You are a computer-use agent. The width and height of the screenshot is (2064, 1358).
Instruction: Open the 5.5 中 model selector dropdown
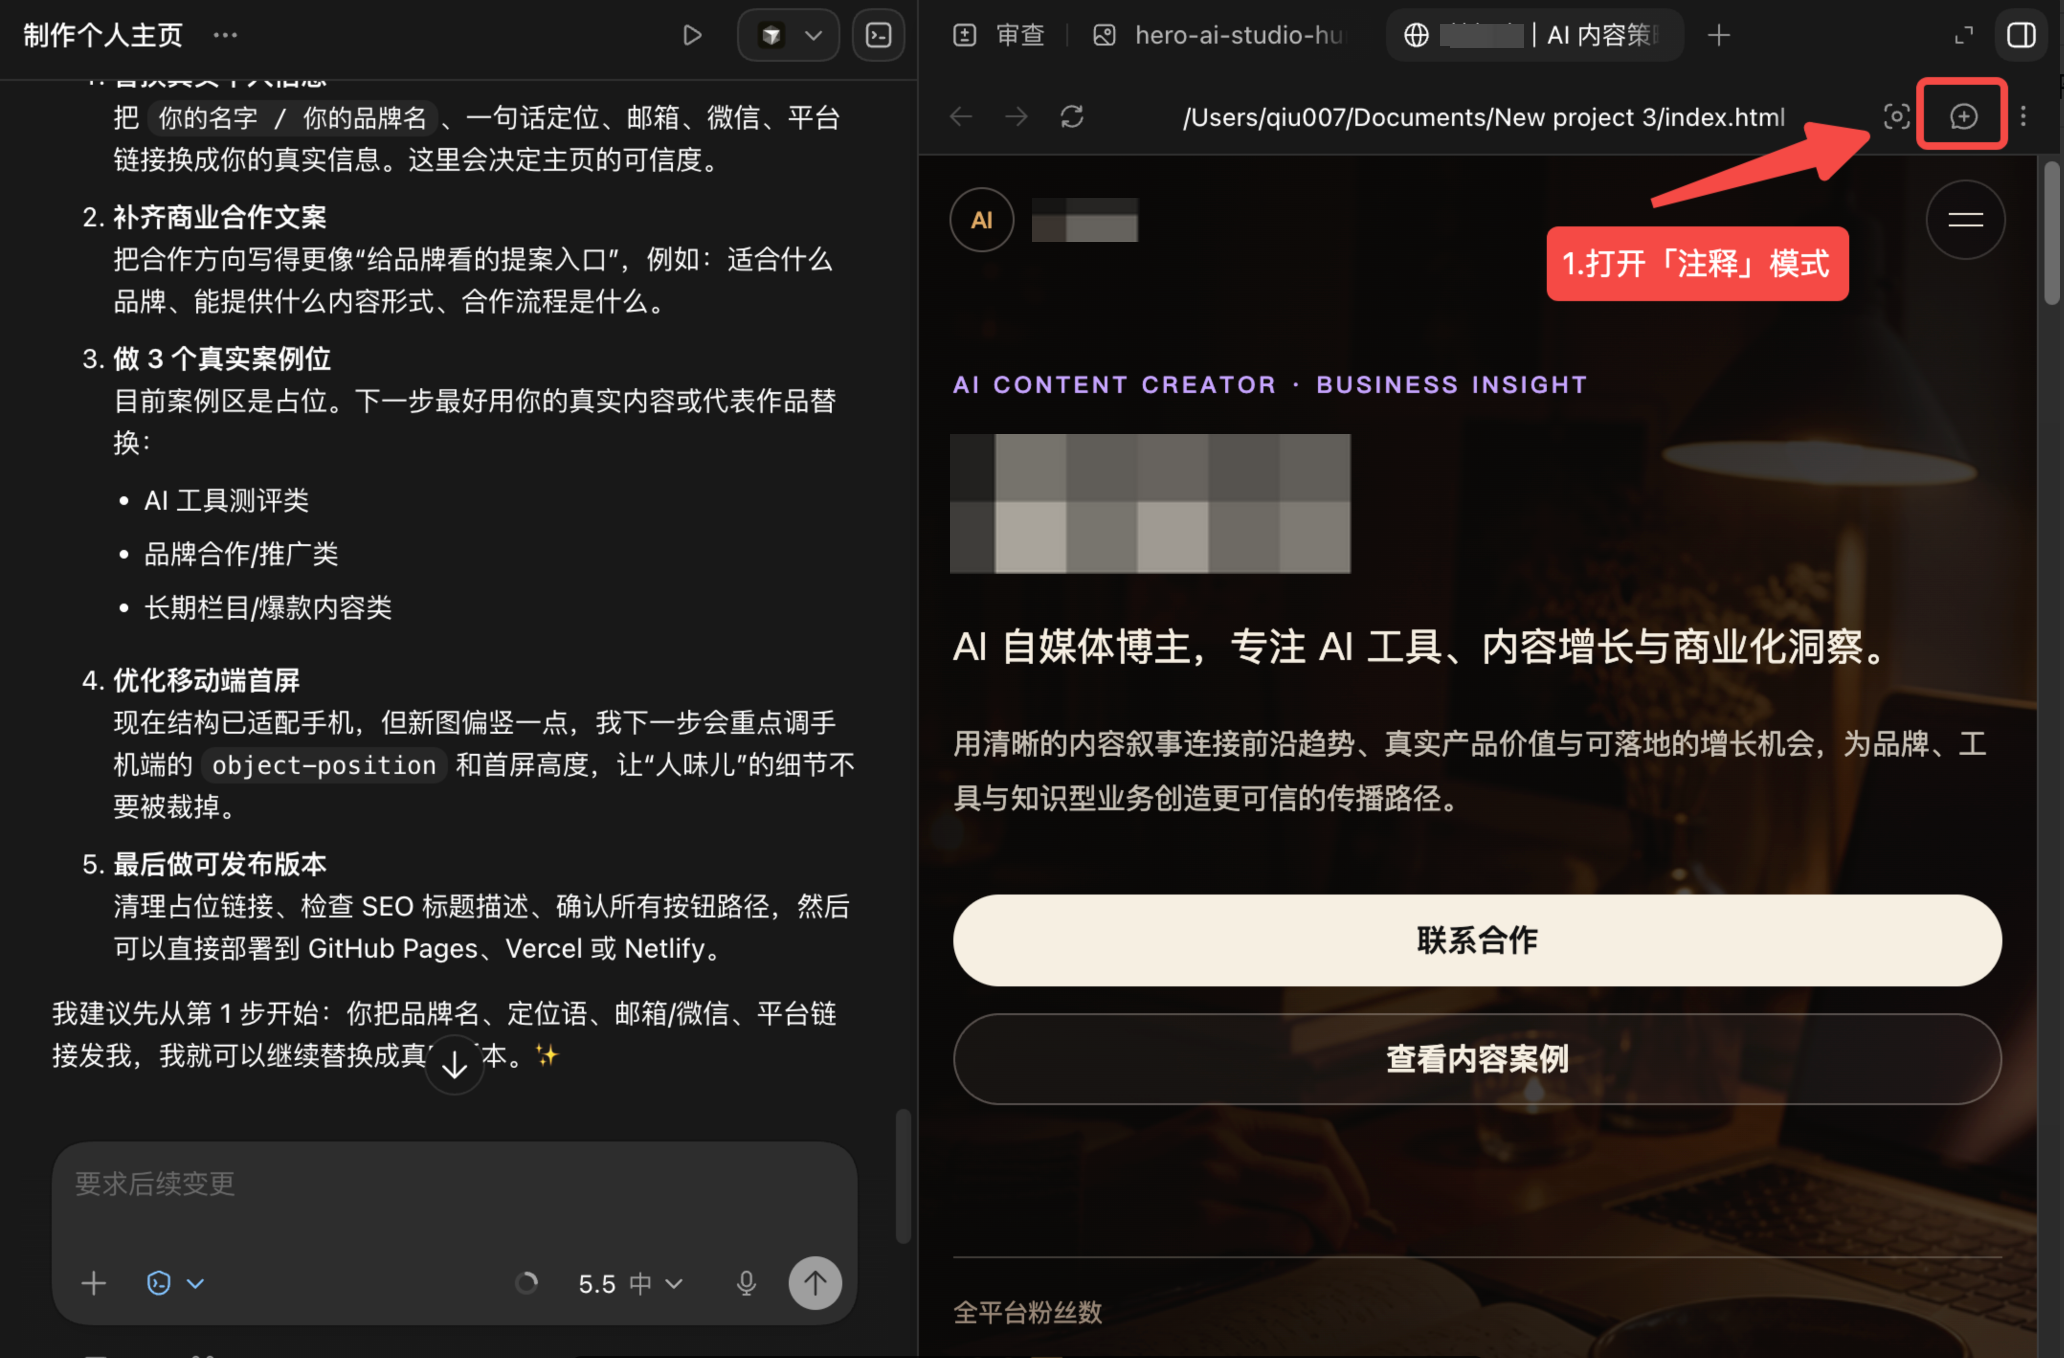[630, 1283]
